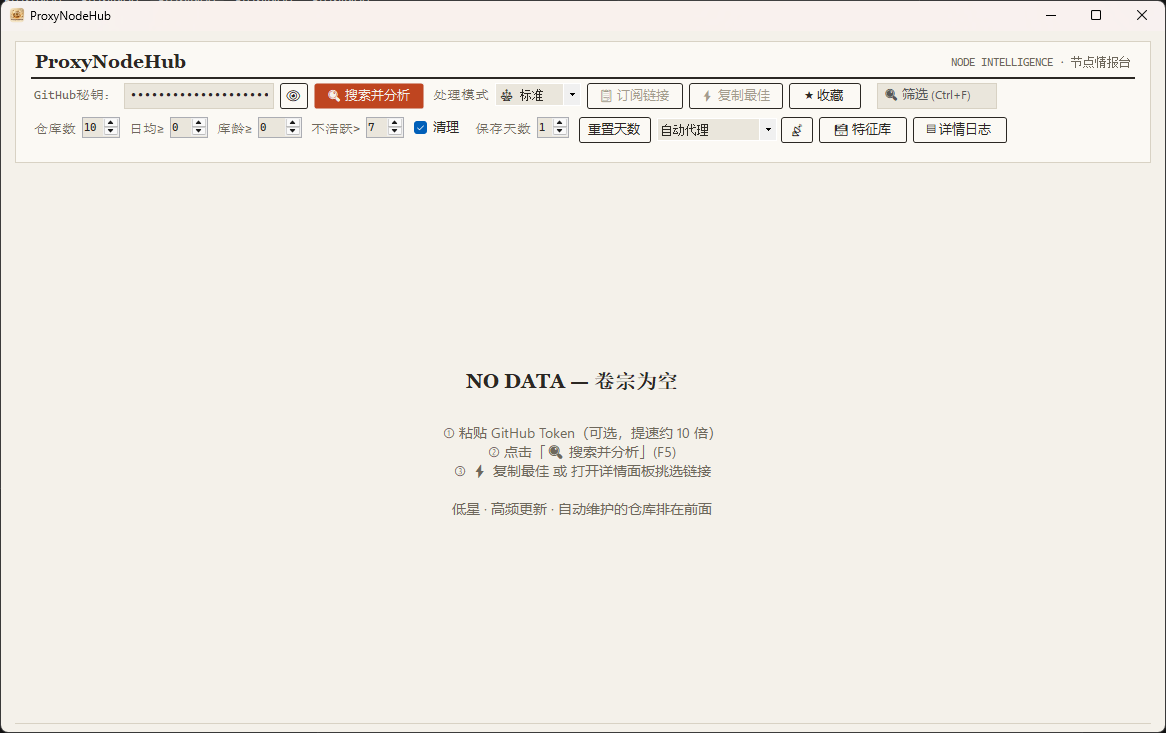Click the GitHub秘钥 password field
Viewport: 1166px width, 733px height.
coord(199,96)
